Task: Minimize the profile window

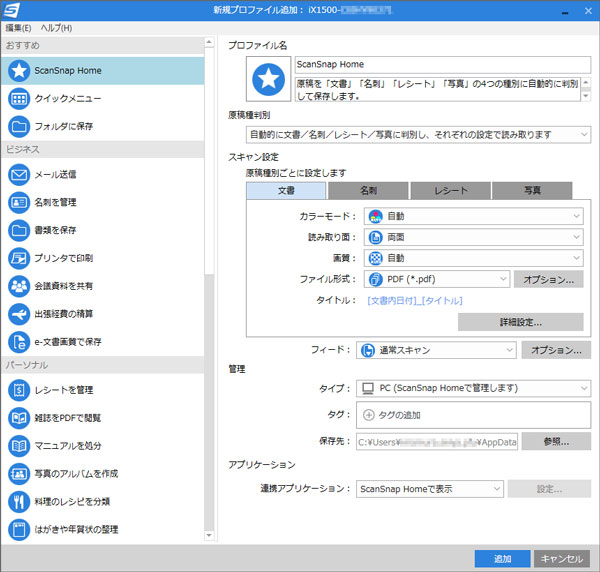Action: point(565,11)
